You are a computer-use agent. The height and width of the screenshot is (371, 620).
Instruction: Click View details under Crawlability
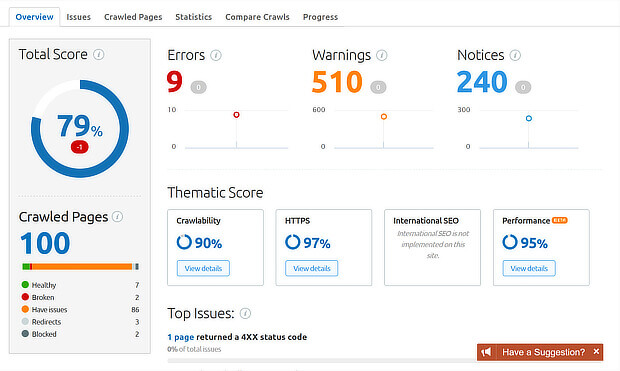203,268
